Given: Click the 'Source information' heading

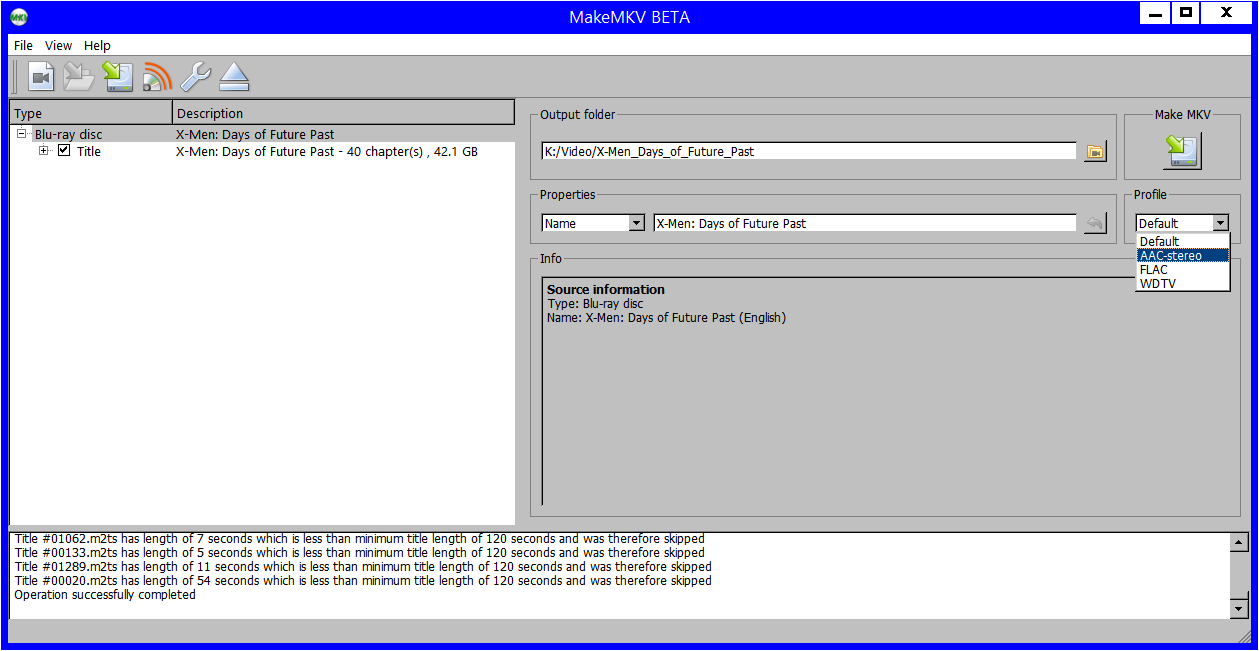Looking at the screenshot, I should coord(606,290).
